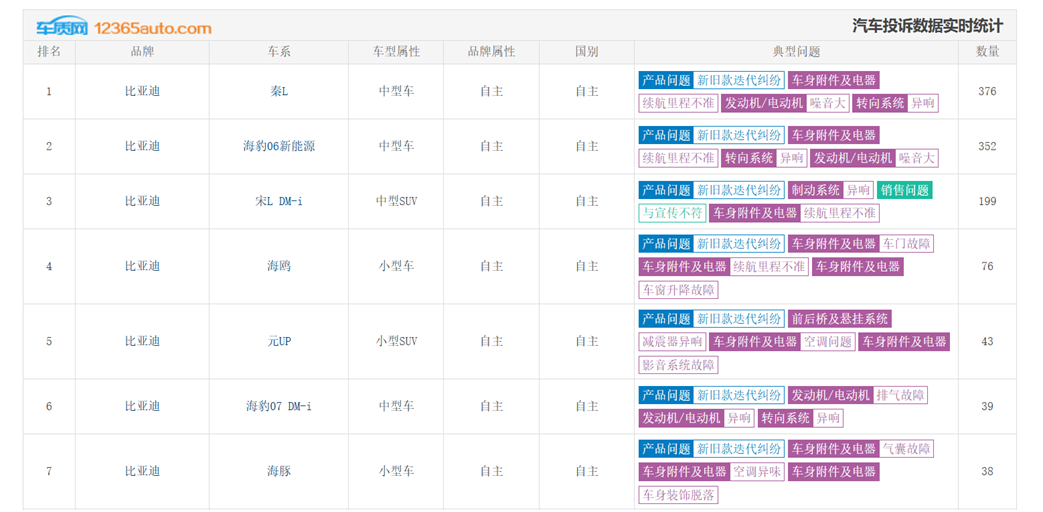This screenshot has height=512, width=1043.
Task: Click 比亚迪 brand in the 海豹07 DM-i row
Action: [x=142, y=406]
